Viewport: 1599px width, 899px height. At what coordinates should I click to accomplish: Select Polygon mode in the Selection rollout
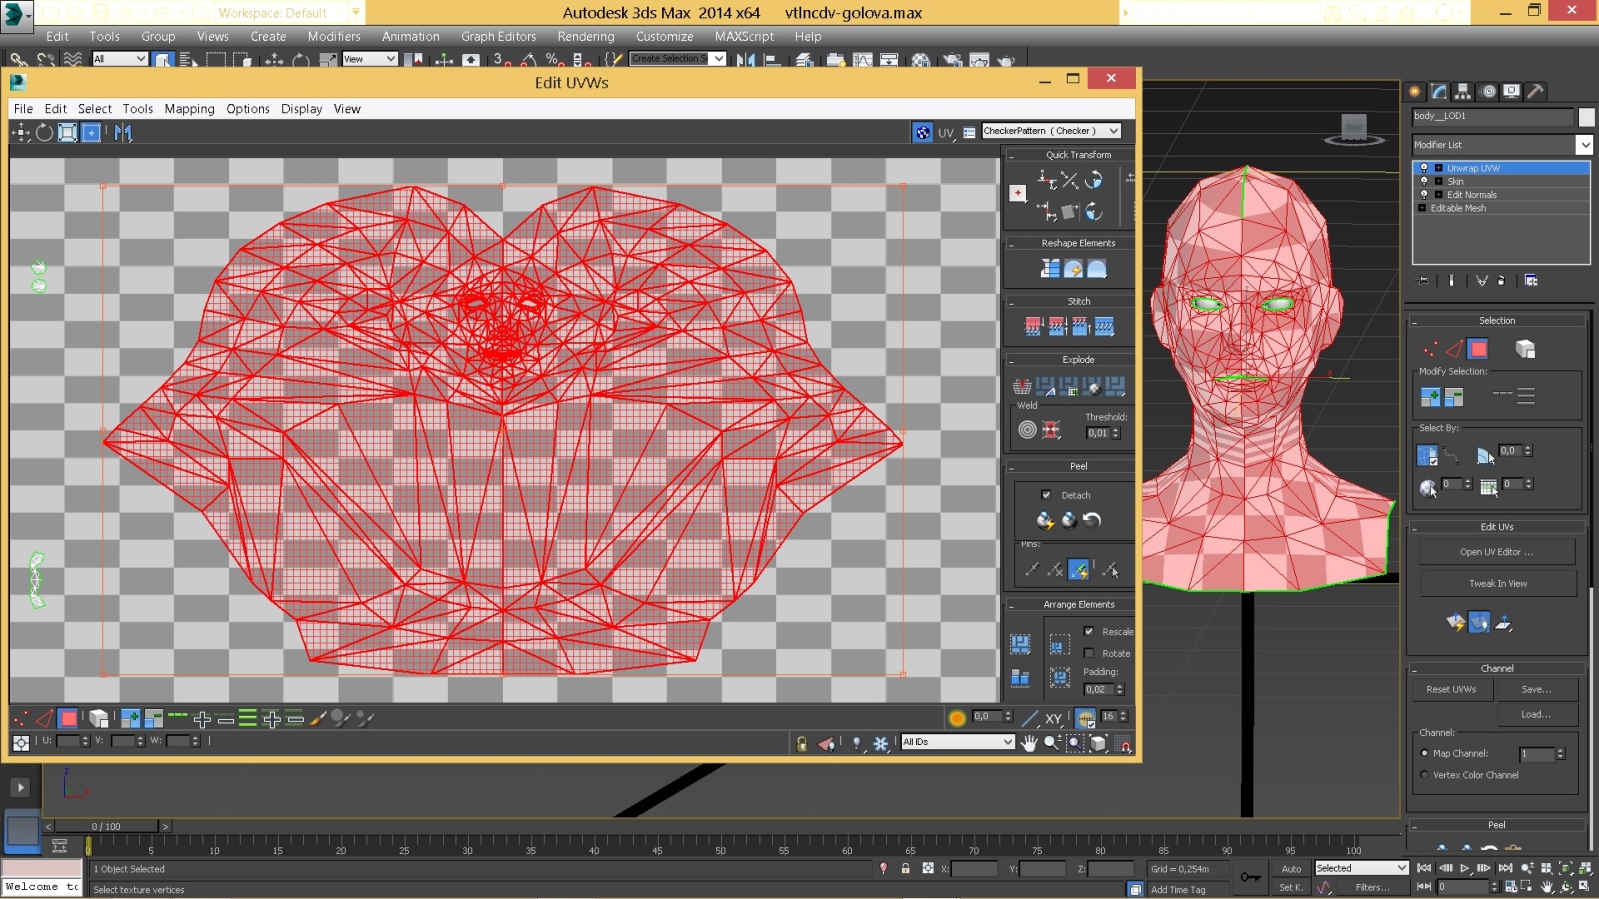tap(1478, 349)
